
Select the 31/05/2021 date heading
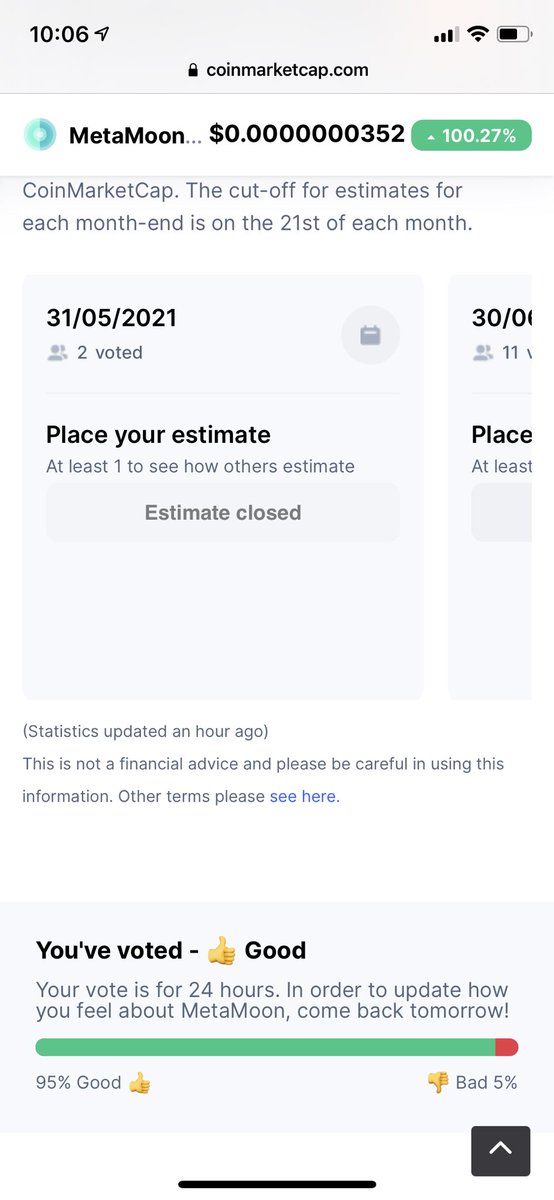coord(112,318)
